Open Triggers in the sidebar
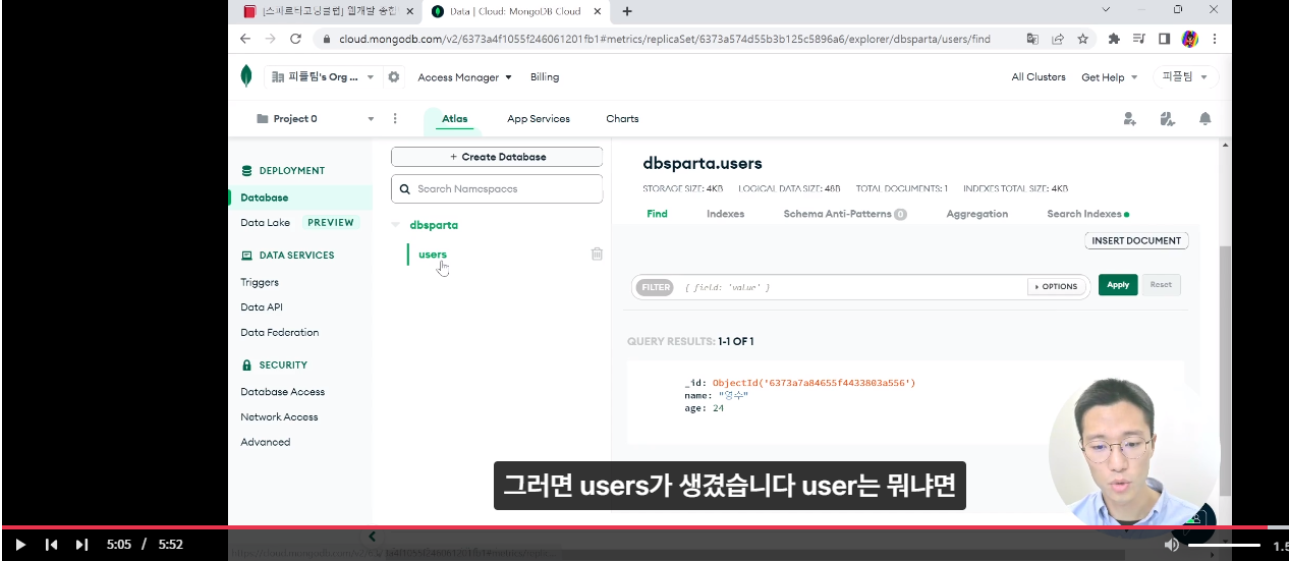Image resolution: width=1297 pixels, height=562 pixels. (x=259, y=282)
